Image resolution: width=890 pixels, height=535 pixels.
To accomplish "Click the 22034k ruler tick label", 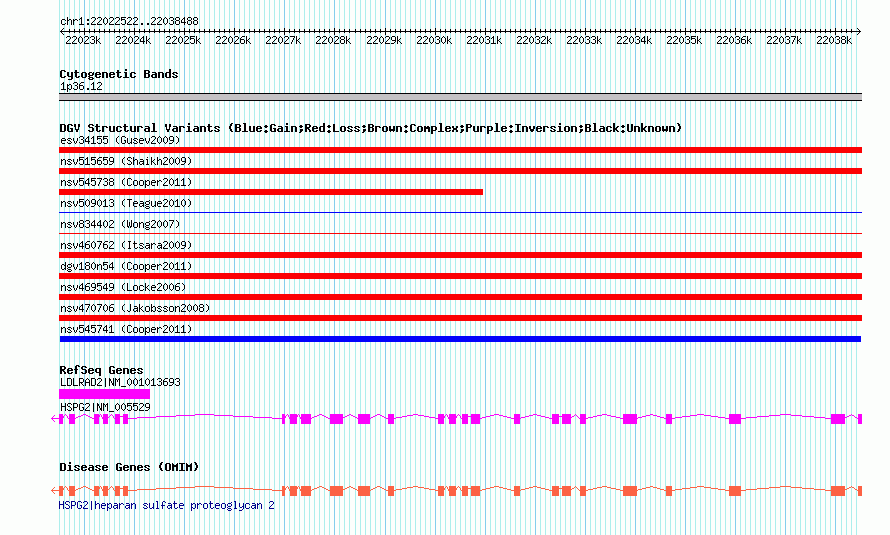I will pos(633,40).
